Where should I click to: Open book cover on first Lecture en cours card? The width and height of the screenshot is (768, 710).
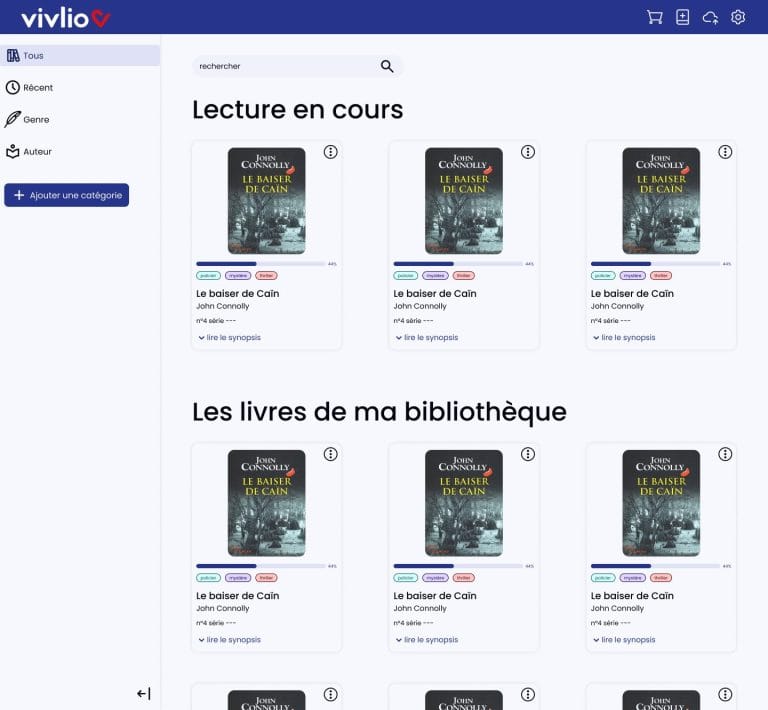coord(266,201)
